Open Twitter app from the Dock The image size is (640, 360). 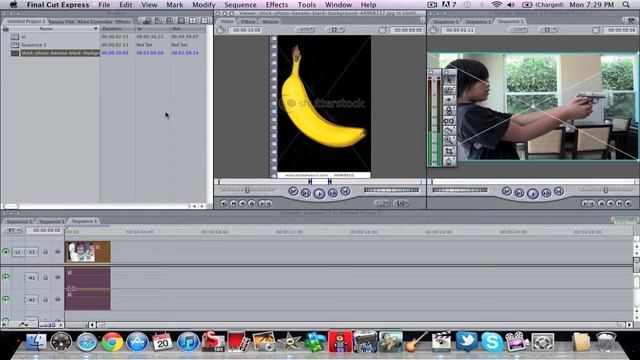[x=467, y=342]
